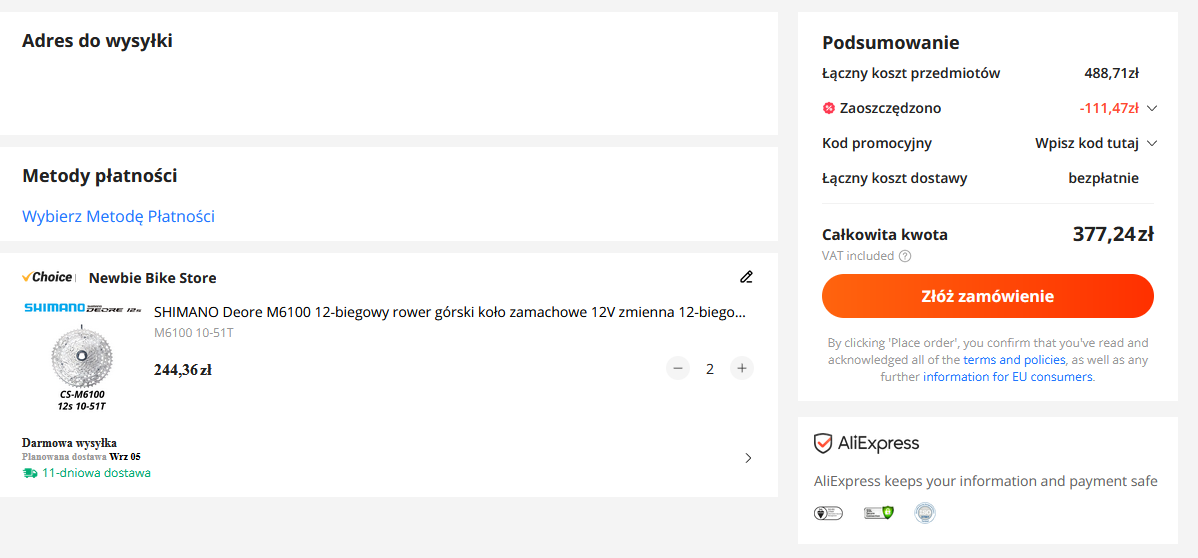Open delivery options with the right chevron

tap(748, 458)
